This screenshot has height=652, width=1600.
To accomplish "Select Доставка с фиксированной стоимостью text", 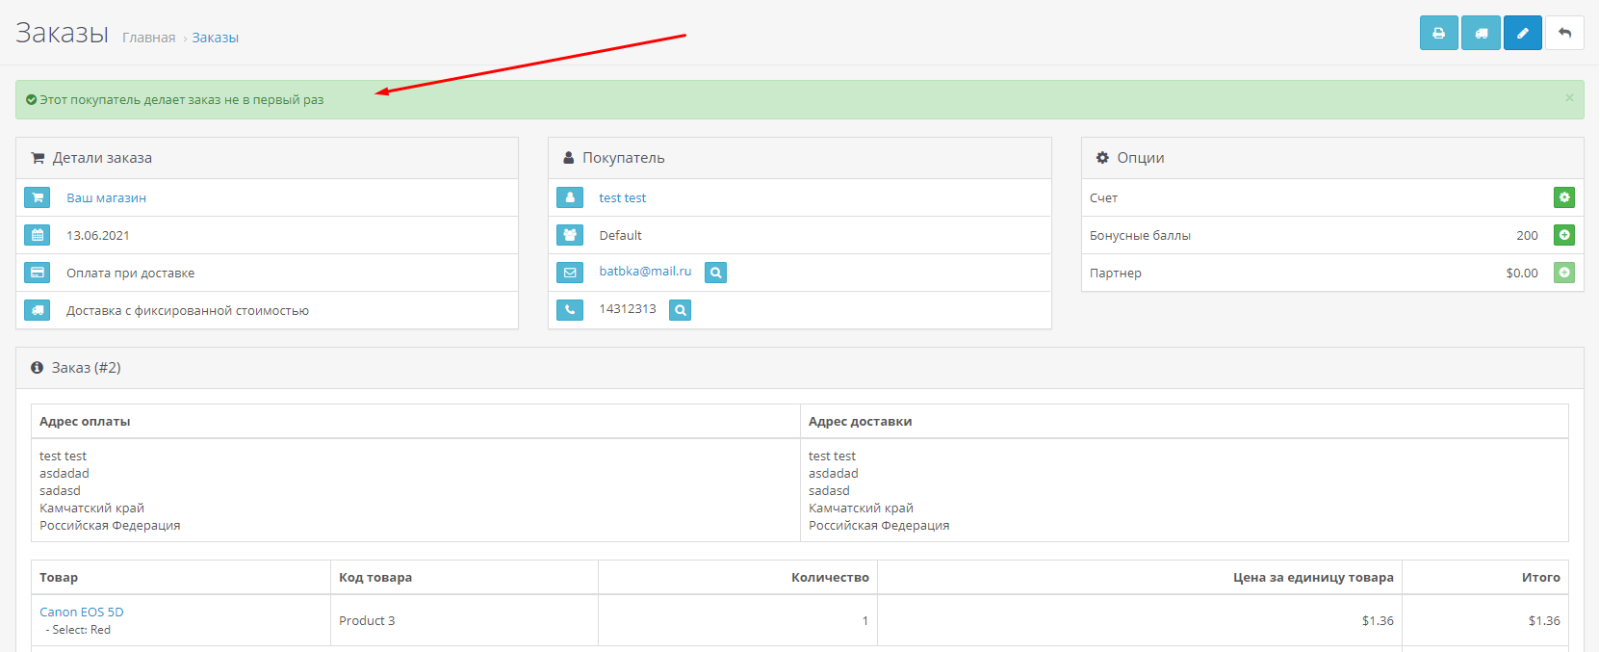I will [x=187, y=311].
